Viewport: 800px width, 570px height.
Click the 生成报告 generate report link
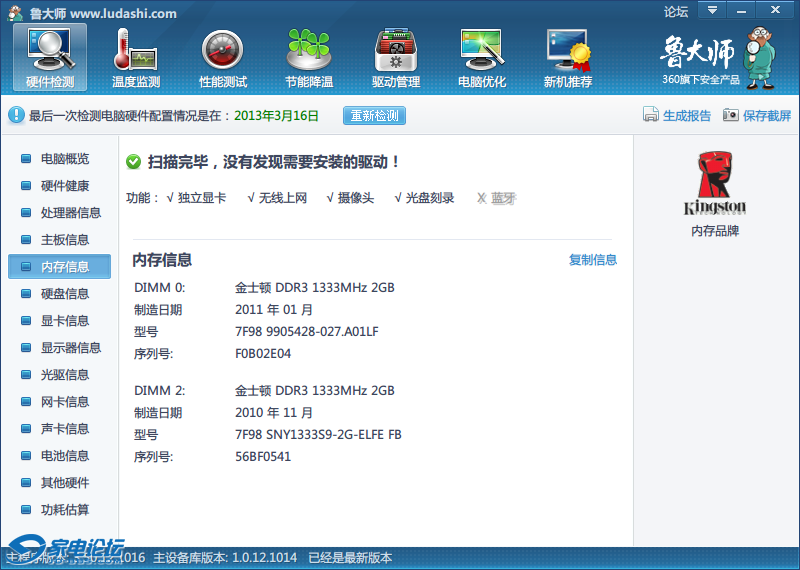pyautogui.click(x=677, y=116)
